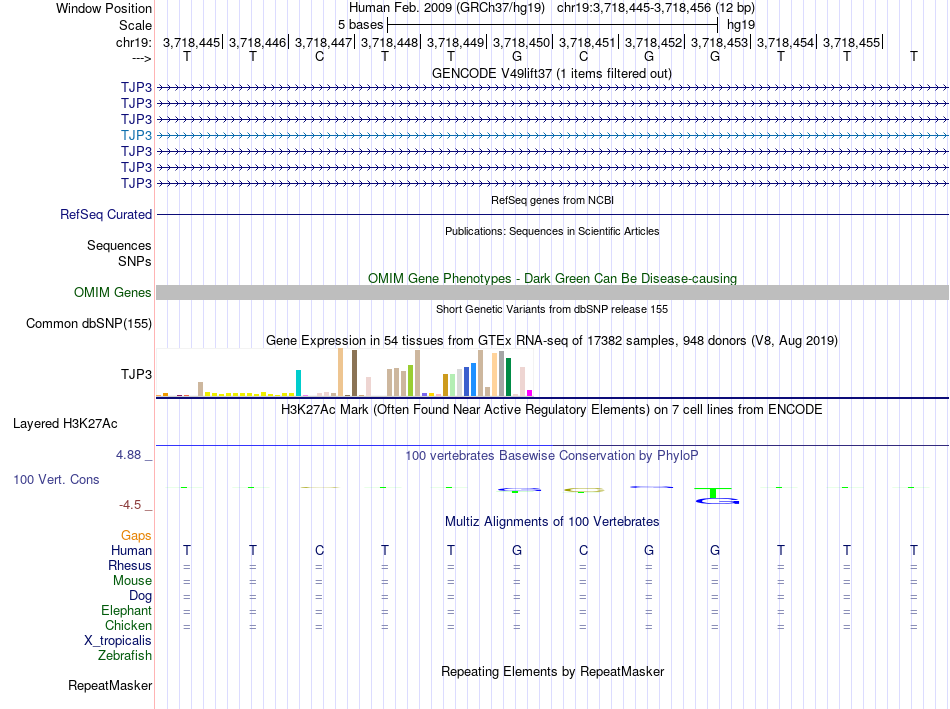Click the Scale label
950x709 pixels.
coord(135,25)
